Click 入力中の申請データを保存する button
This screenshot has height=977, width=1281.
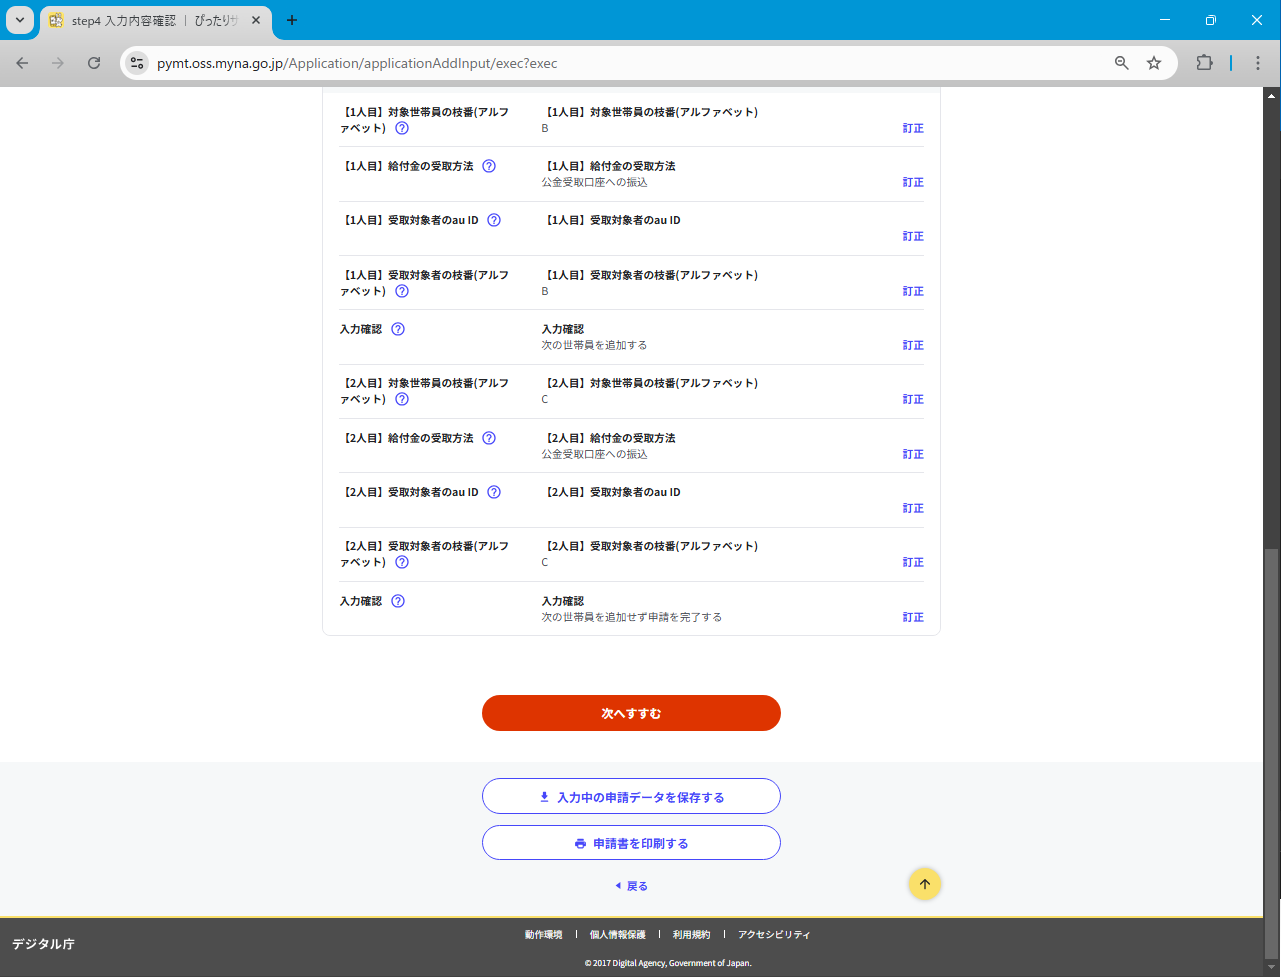coord(631,797)
